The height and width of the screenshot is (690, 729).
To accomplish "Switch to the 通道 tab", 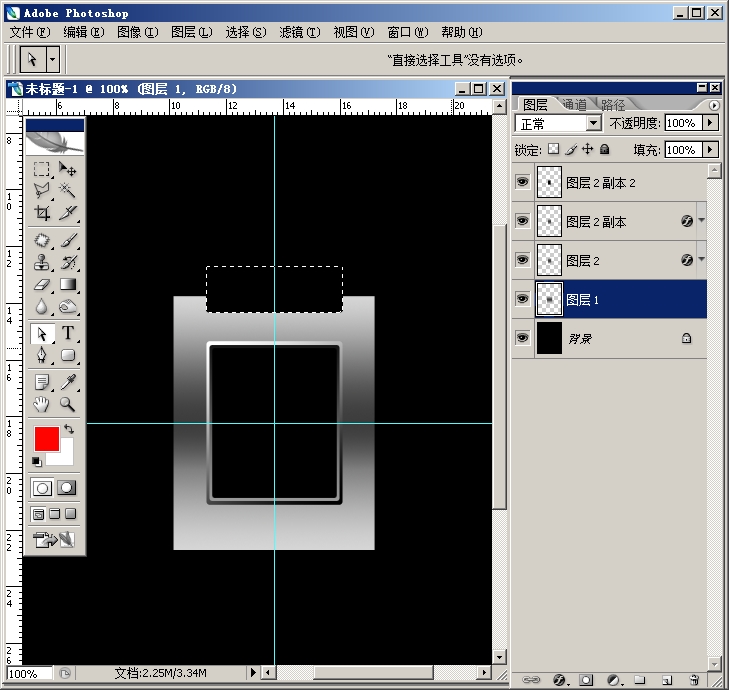I will coord(575,104).
